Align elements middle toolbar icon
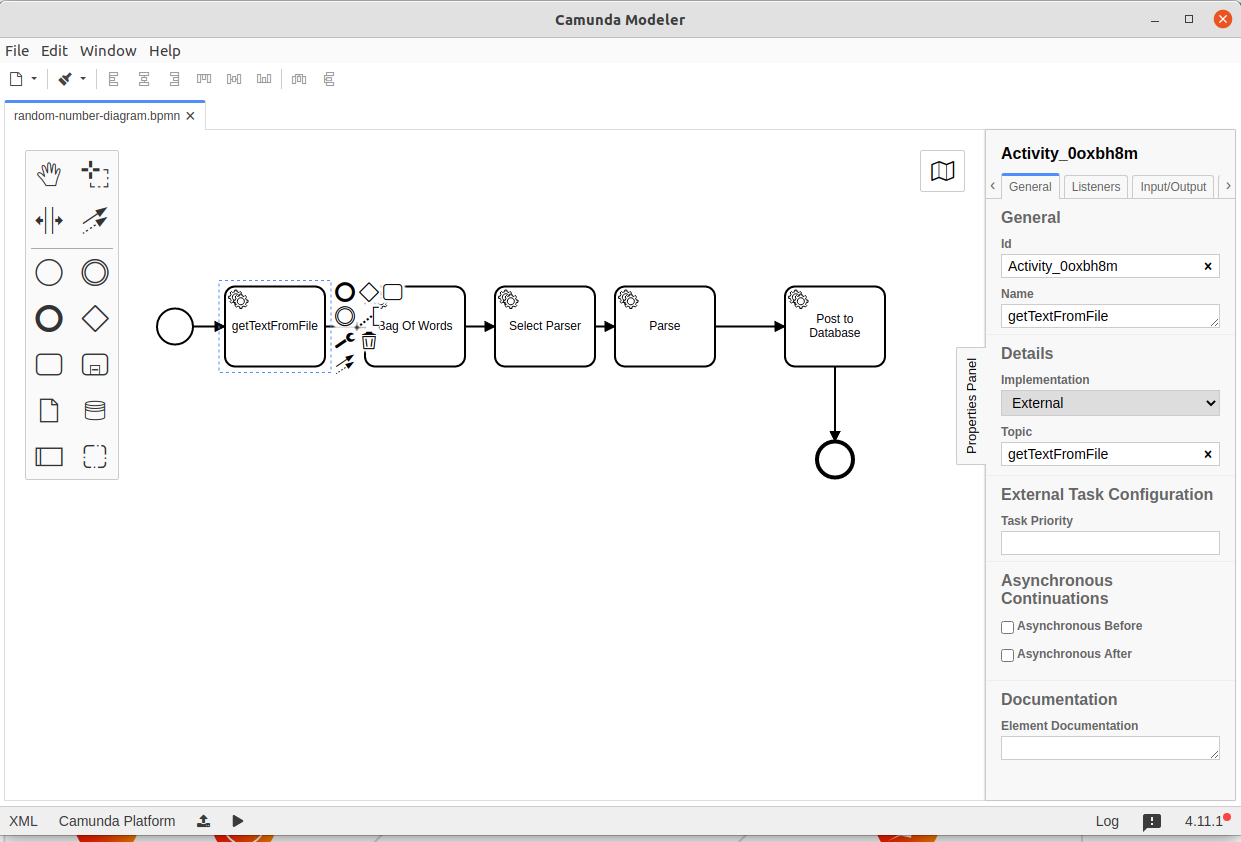 (x=234, y=79)
